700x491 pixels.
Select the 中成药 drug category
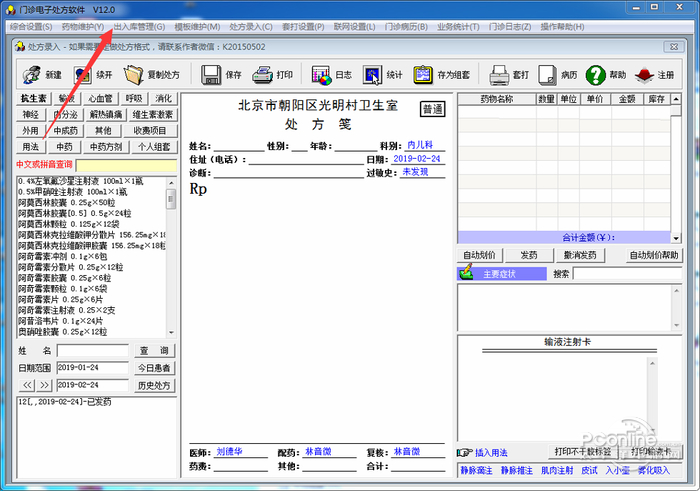(65, 131)
